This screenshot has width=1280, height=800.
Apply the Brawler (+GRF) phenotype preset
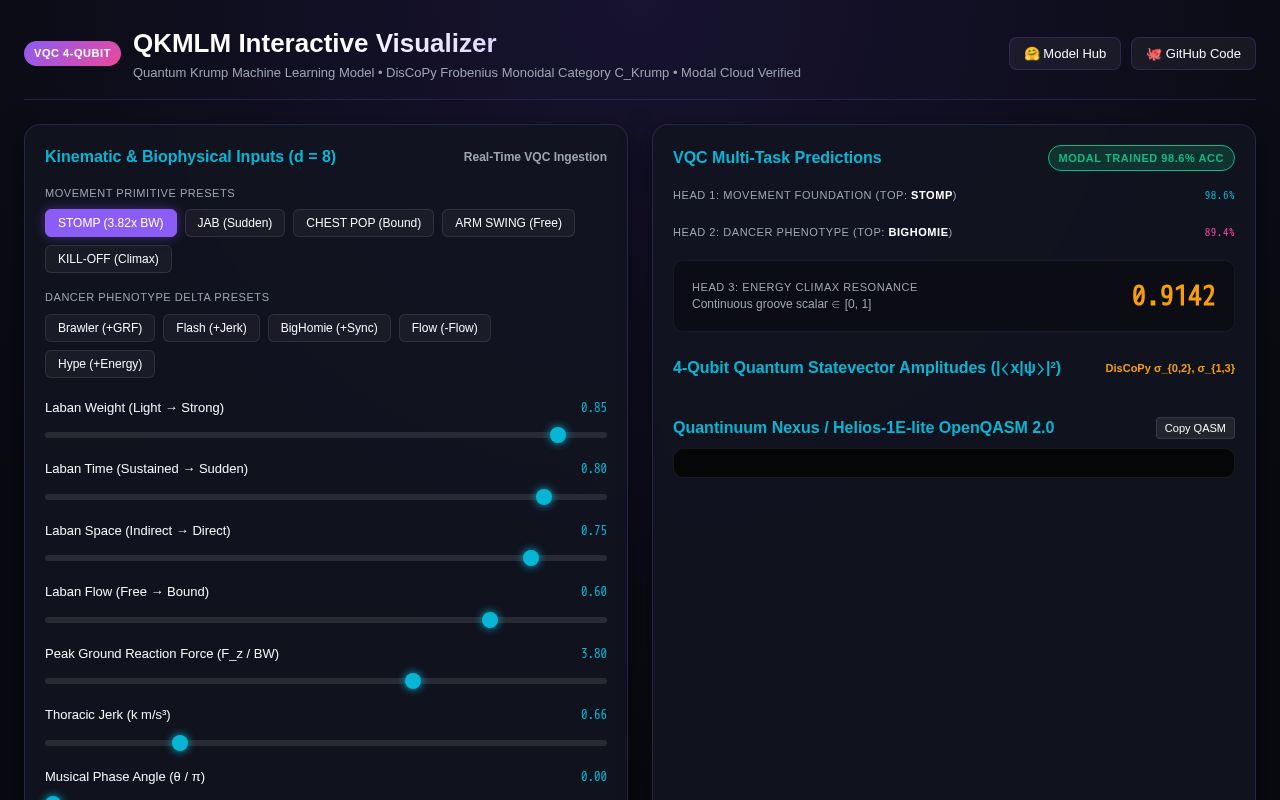[x=100, y=328]
